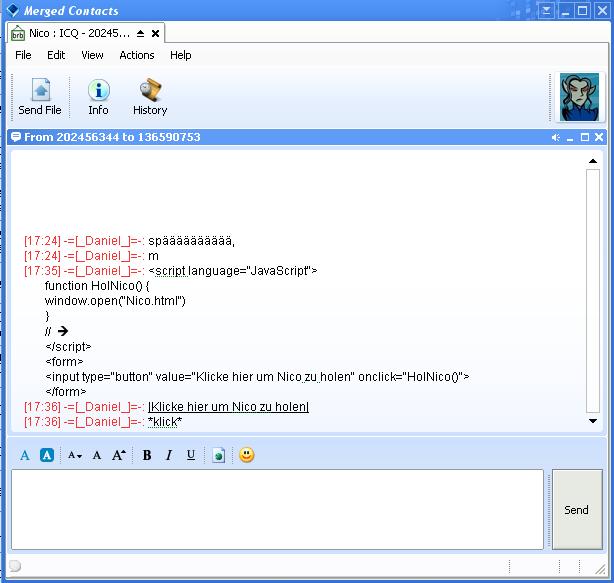Click the typing indicator bubble in the status bar
This screenshot has width=614, height=583.
pyautogui.click(x=15, y=566)
